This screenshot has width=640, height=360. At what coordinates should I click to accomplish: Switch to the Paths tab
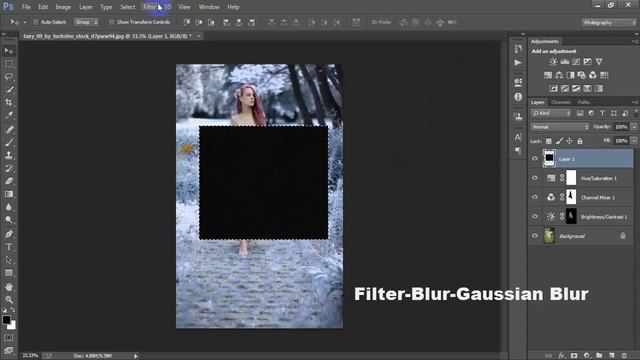[584, 102]
